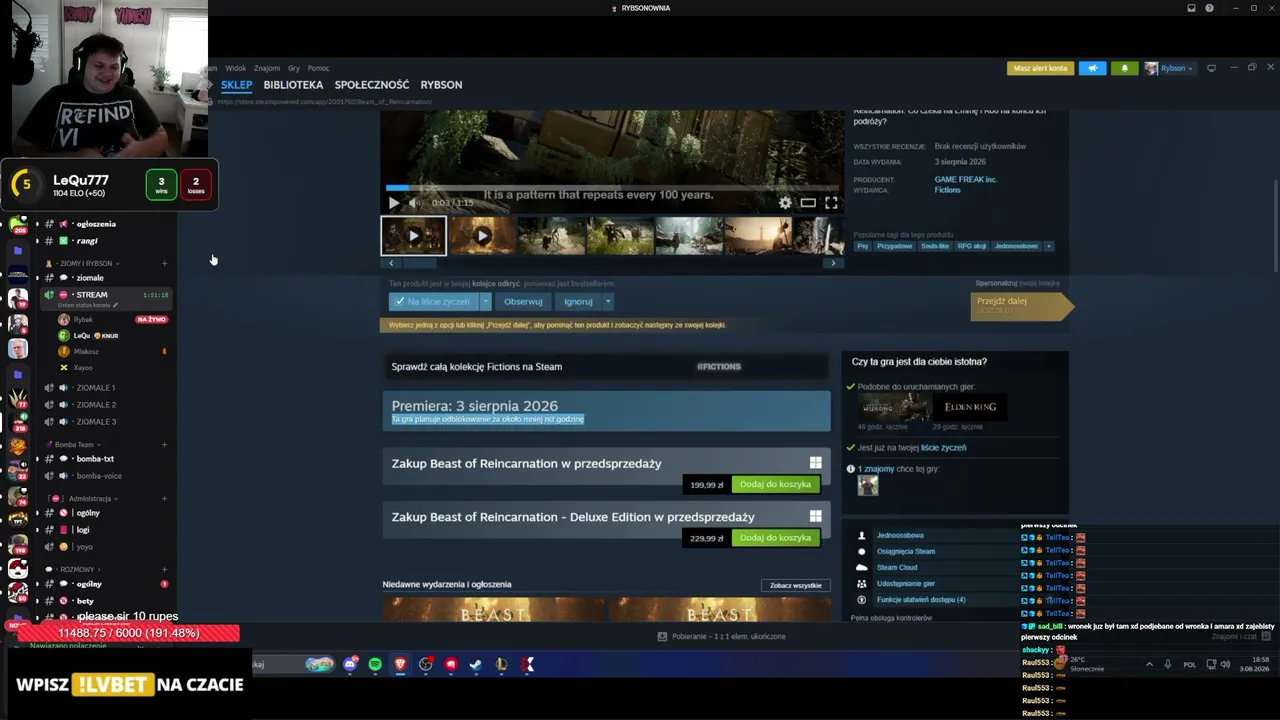Image resolution: width=1280 pixels, height=720 pixels.
Task: Add channel to 'ZIOMY I RYBSON' category
Action: pos(164,263)
